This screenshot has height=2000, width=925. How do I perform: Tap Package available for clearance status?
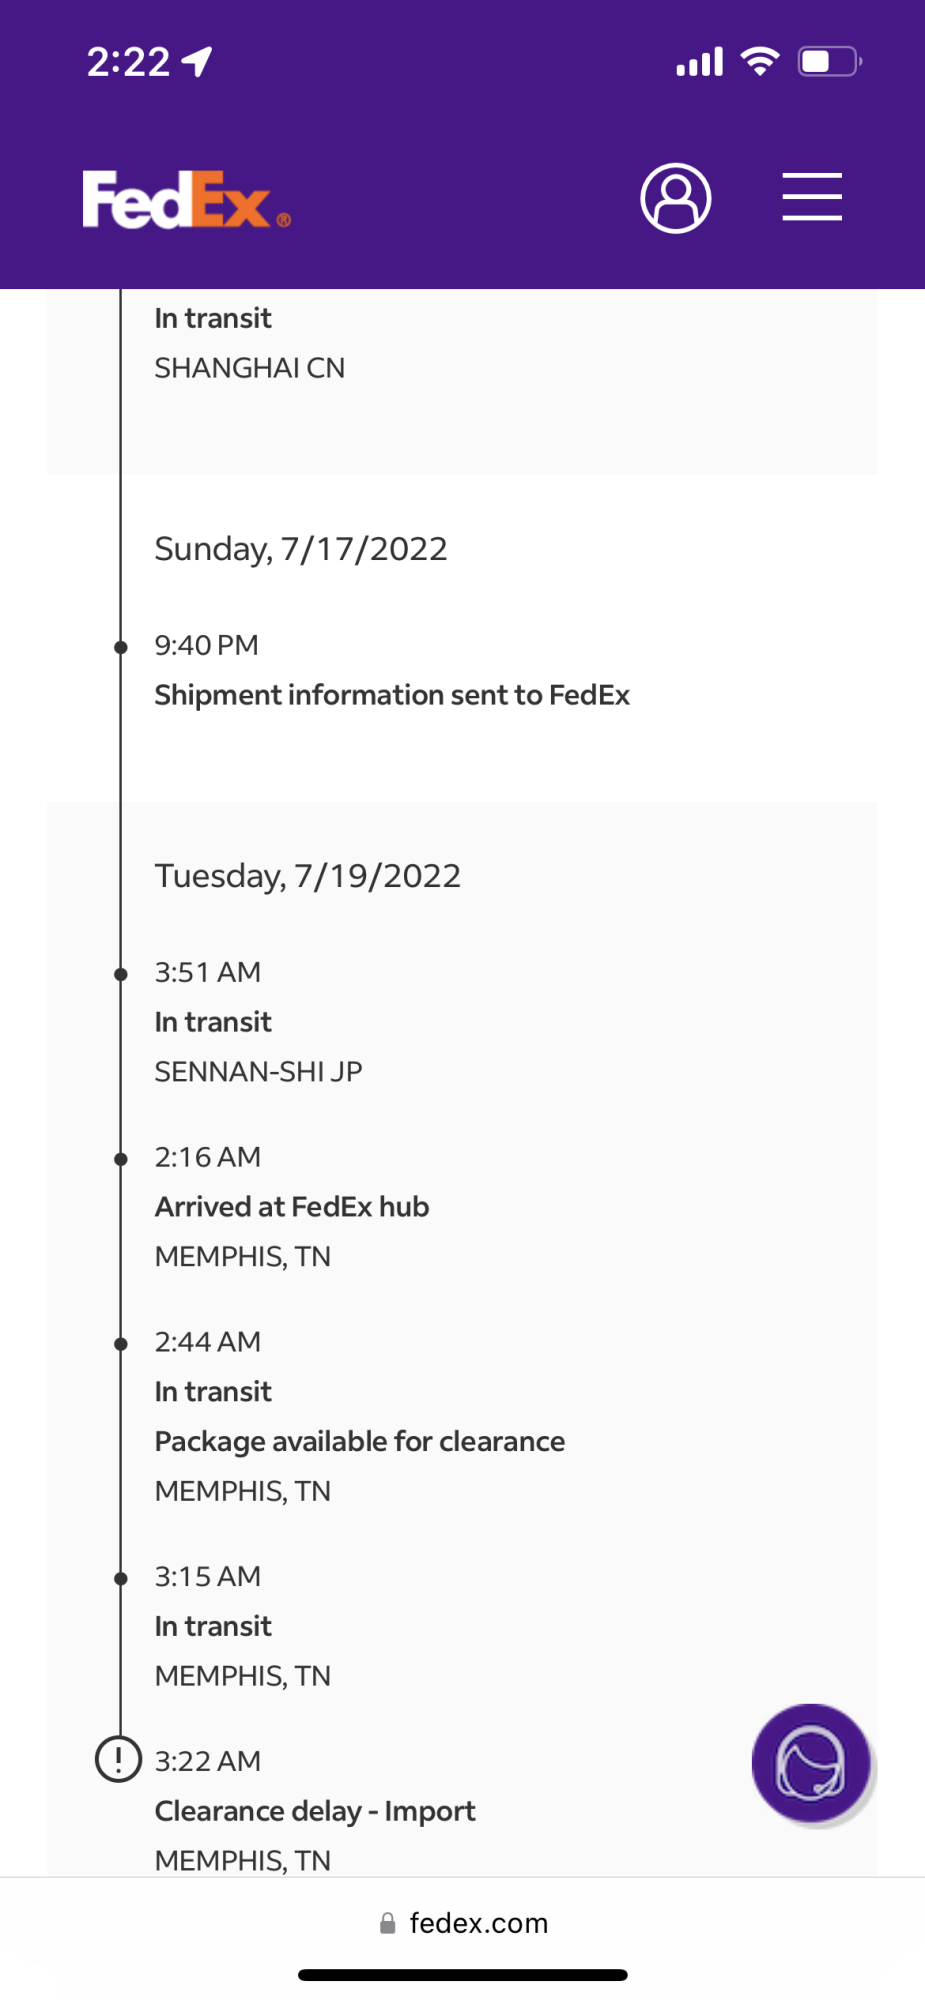point(360,1441)
